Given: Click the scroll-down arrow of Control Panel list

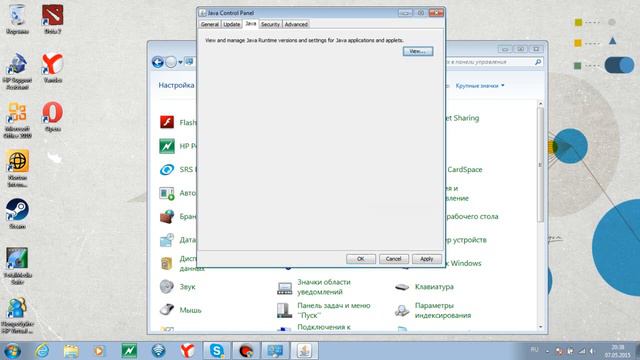Looking at the screenshot, I should [x=541, y=327].
